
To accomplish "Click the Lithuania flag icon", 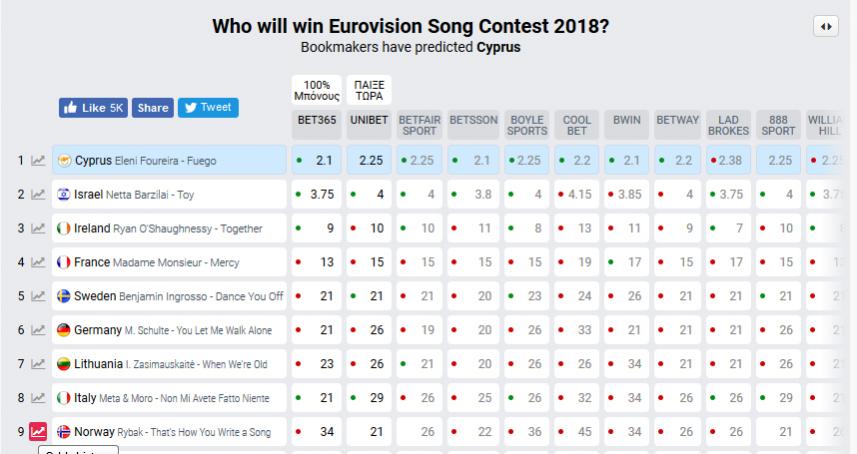I will [x=64, y=364].
